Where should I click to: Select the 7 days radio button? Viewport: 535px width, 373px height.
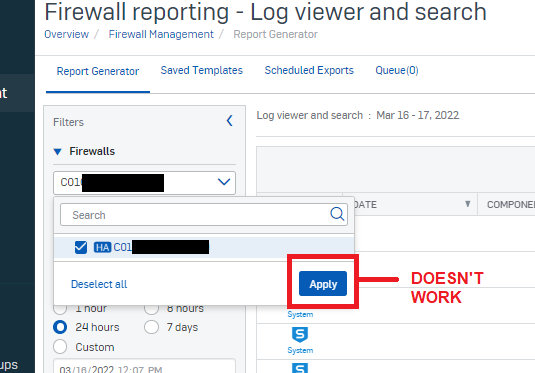pos(151,327)
